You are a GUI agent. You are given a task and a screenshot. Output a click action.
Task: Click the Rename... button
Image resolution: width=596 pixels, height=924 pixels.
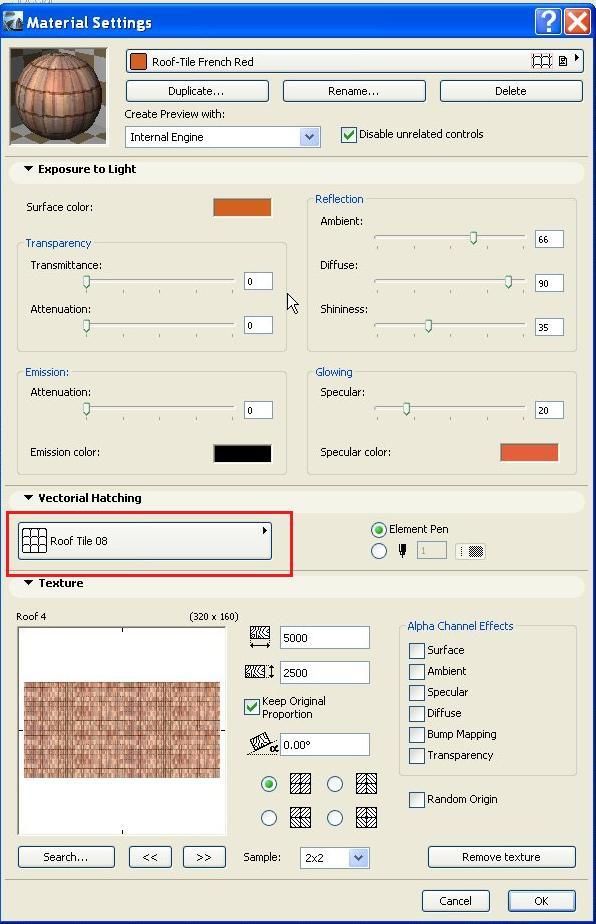click(354, 91)
